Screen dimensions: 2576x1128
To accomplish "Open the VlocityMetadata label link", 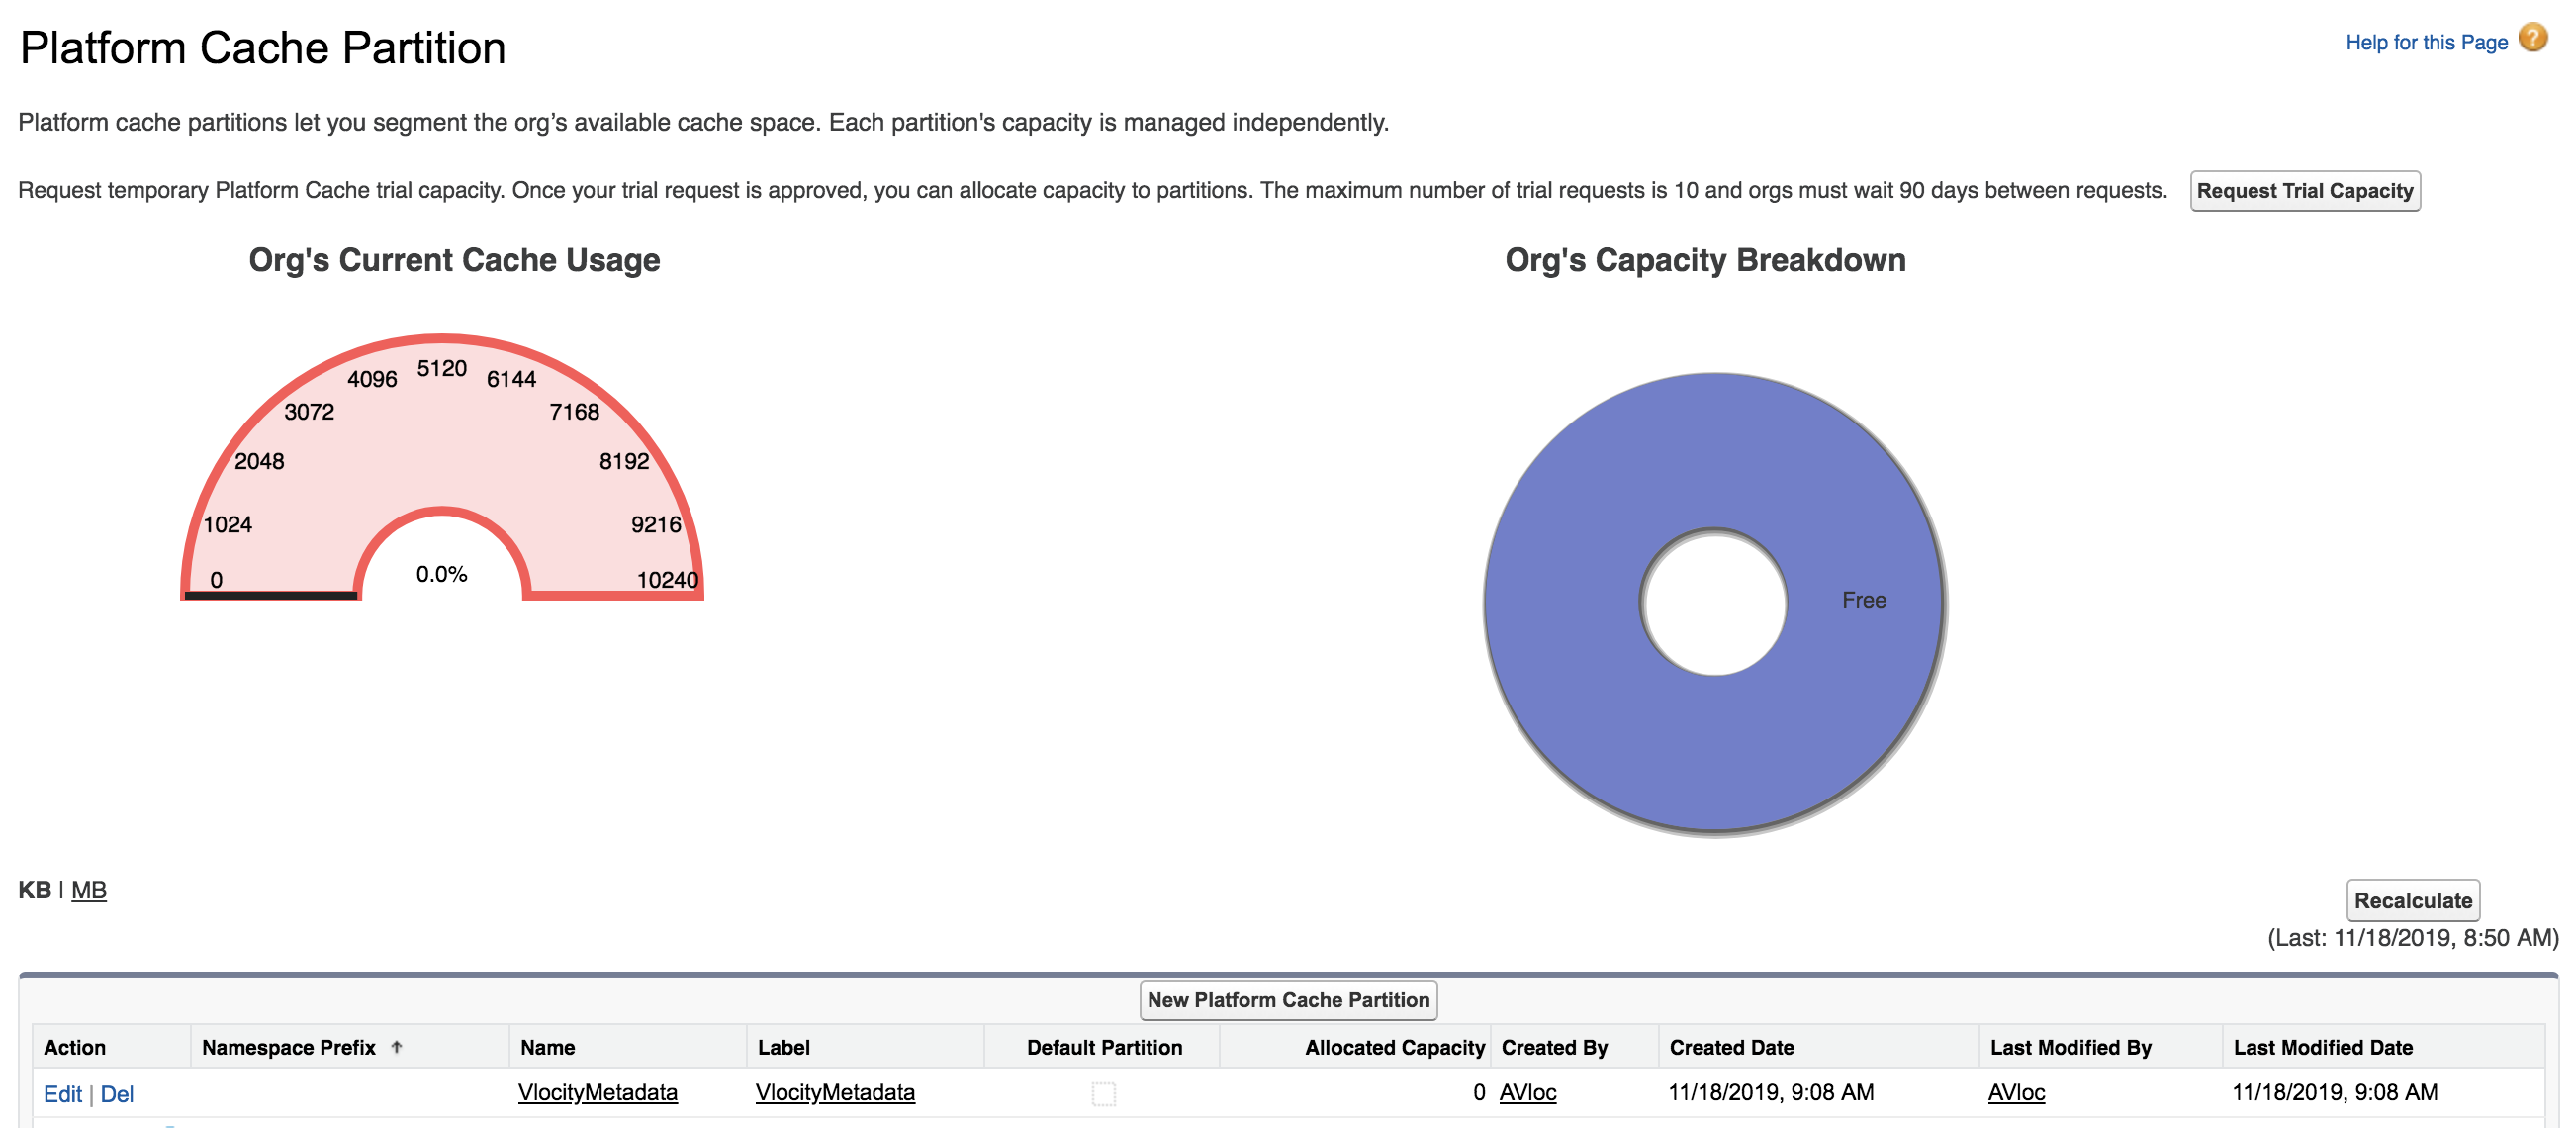I will pyautogui.click(x=836, y=1093).
